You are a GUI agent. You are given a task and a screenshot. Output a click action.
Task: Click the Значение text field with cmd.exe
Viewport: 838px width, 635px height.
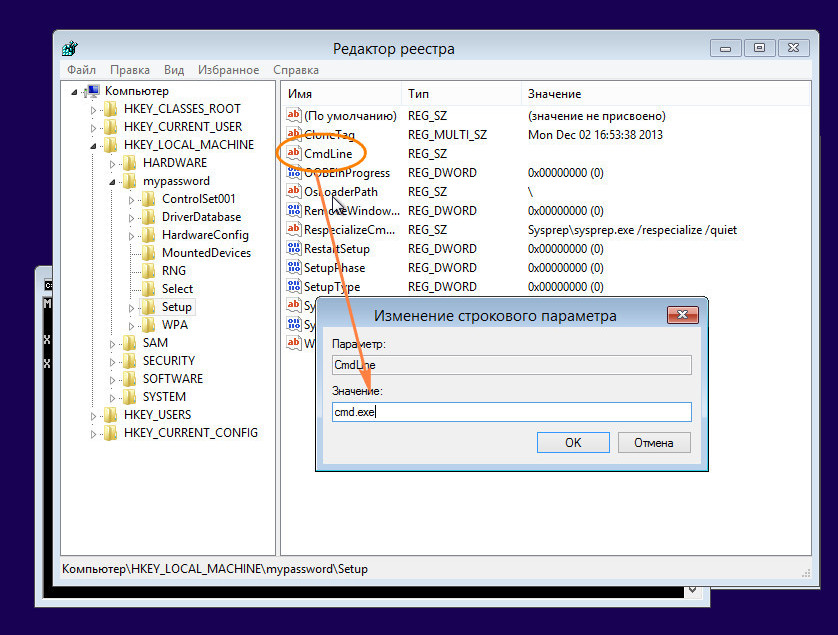pos(511,412)
